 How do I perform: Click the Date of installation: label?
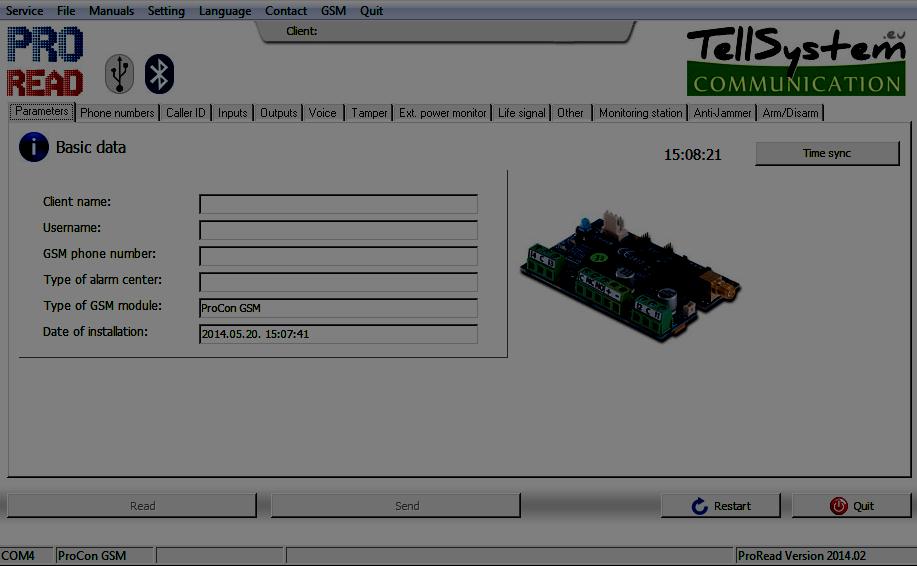(95, 332)
